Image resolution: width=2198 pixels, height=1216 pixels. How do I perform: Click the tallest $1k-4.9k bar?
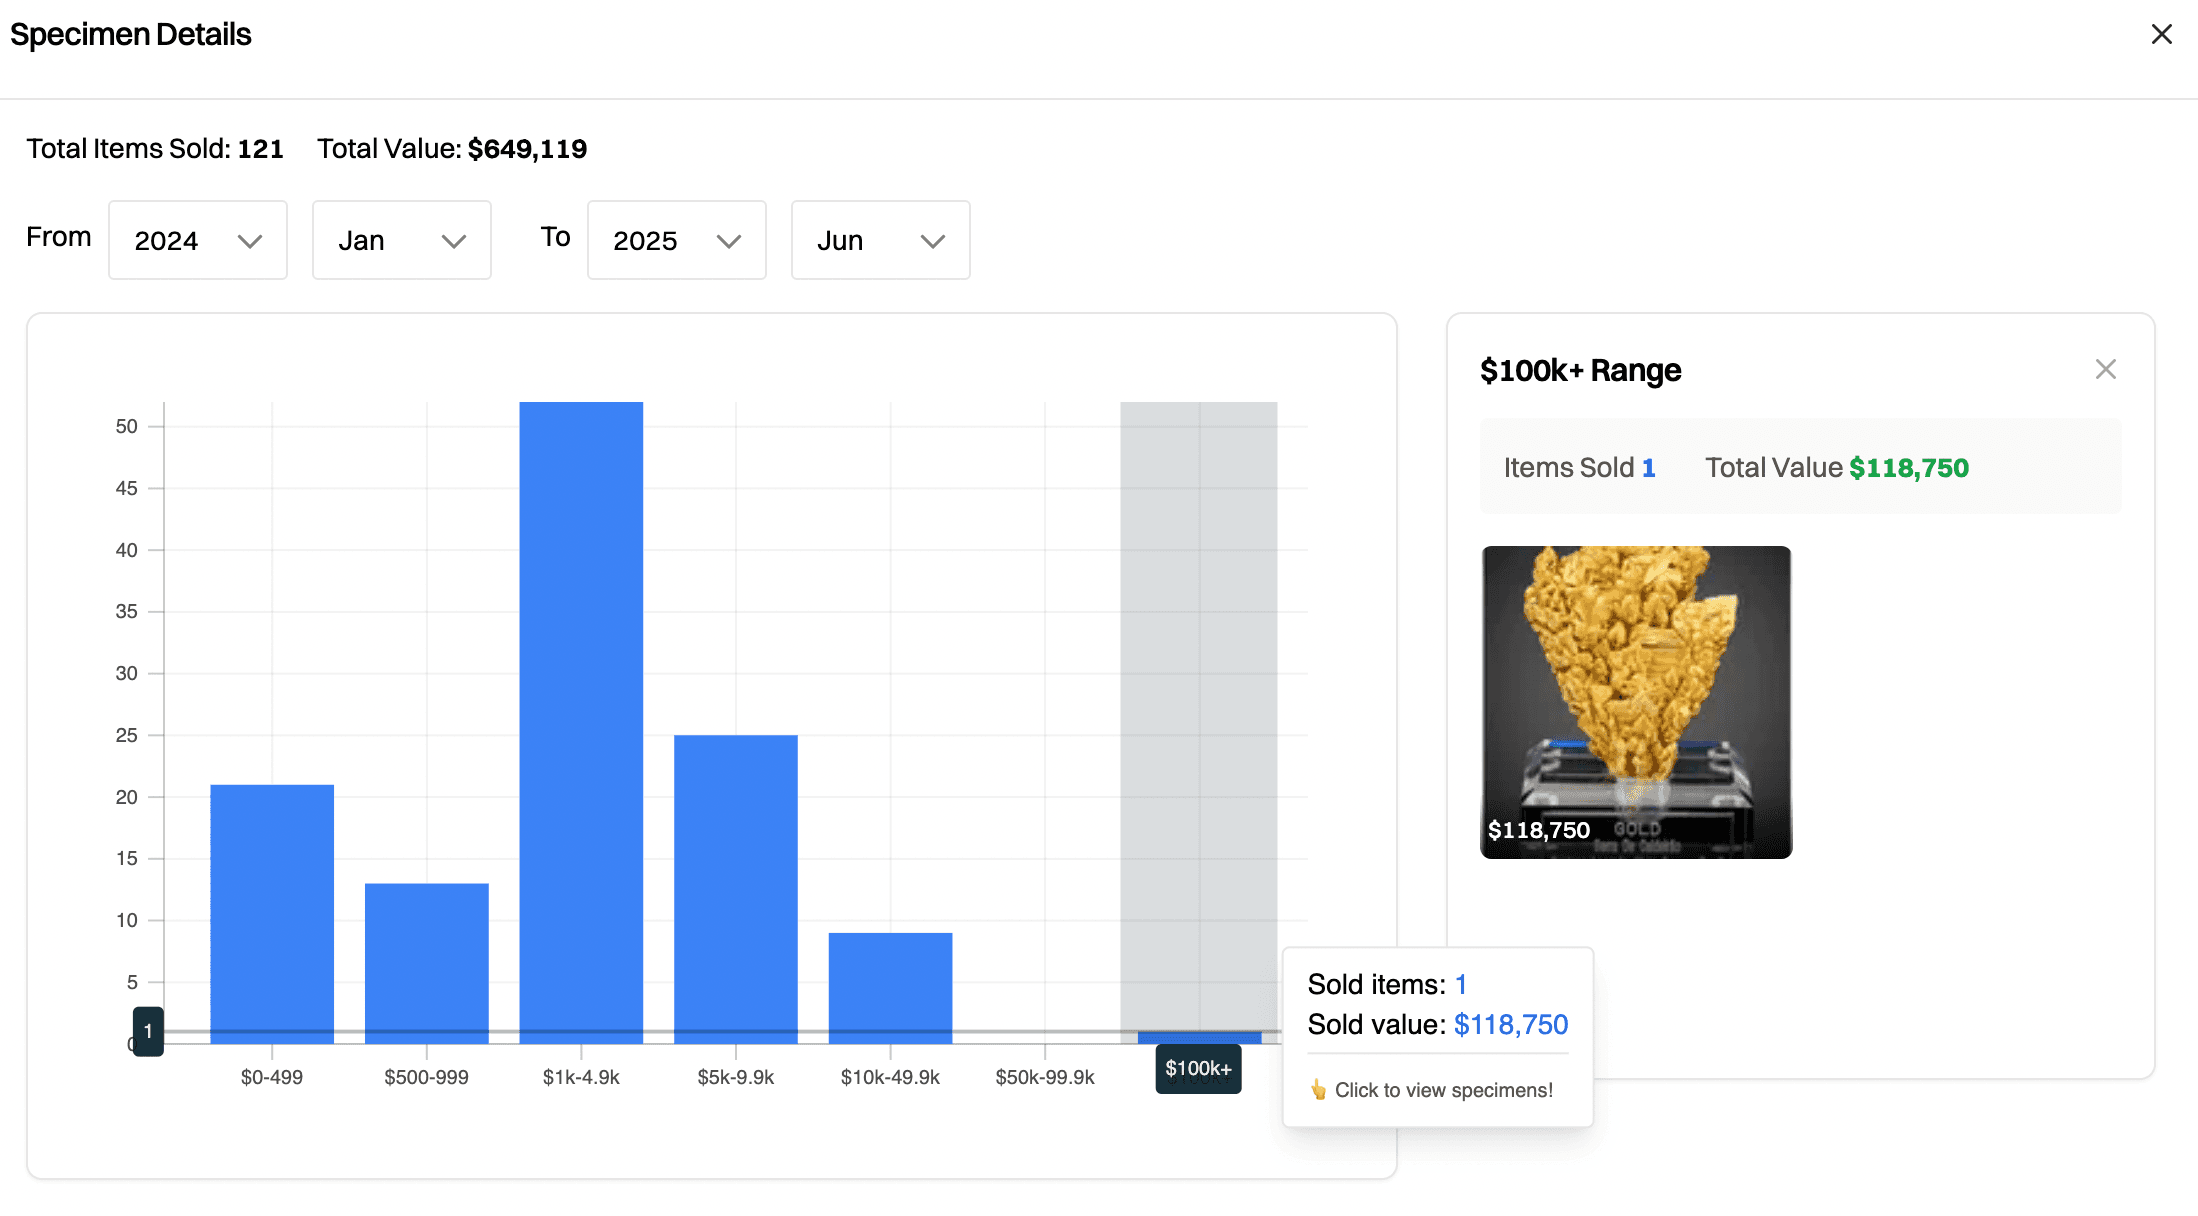pyautogui.click(x=580, y=700)
